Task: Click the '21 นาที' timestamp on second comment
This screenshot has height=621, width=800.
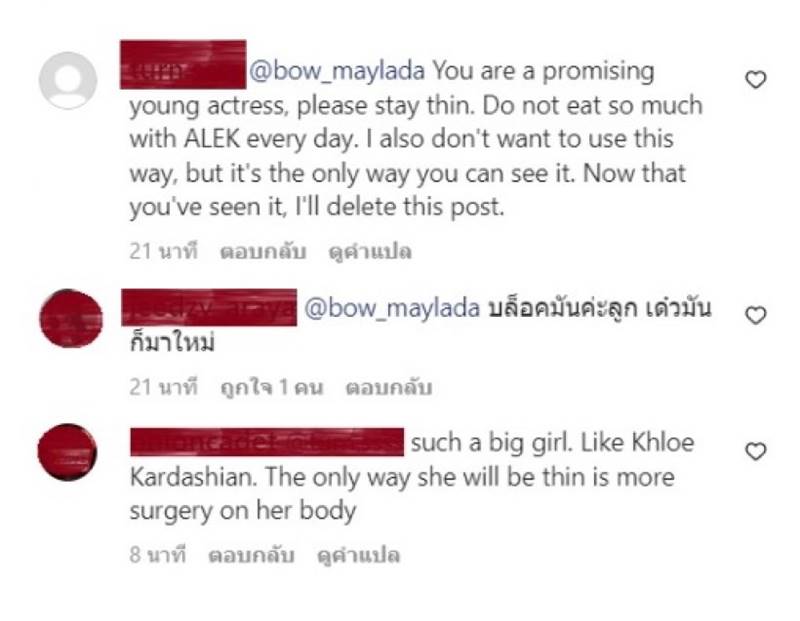Action: tap(163, 387)
